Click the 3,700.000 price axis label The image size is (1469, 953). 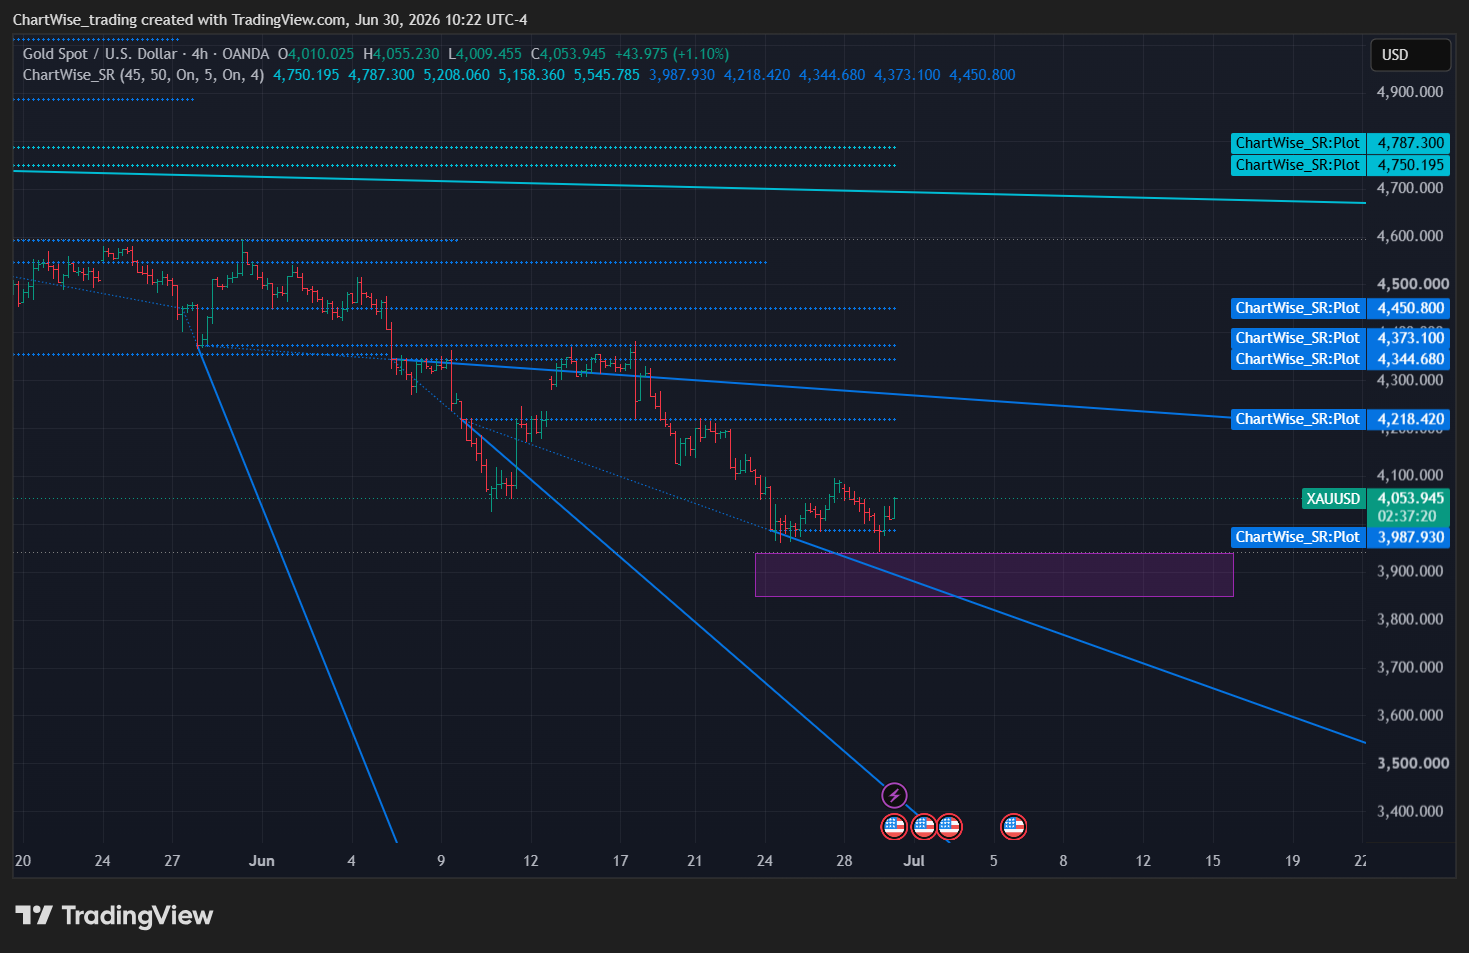(x=1410, y=667)
